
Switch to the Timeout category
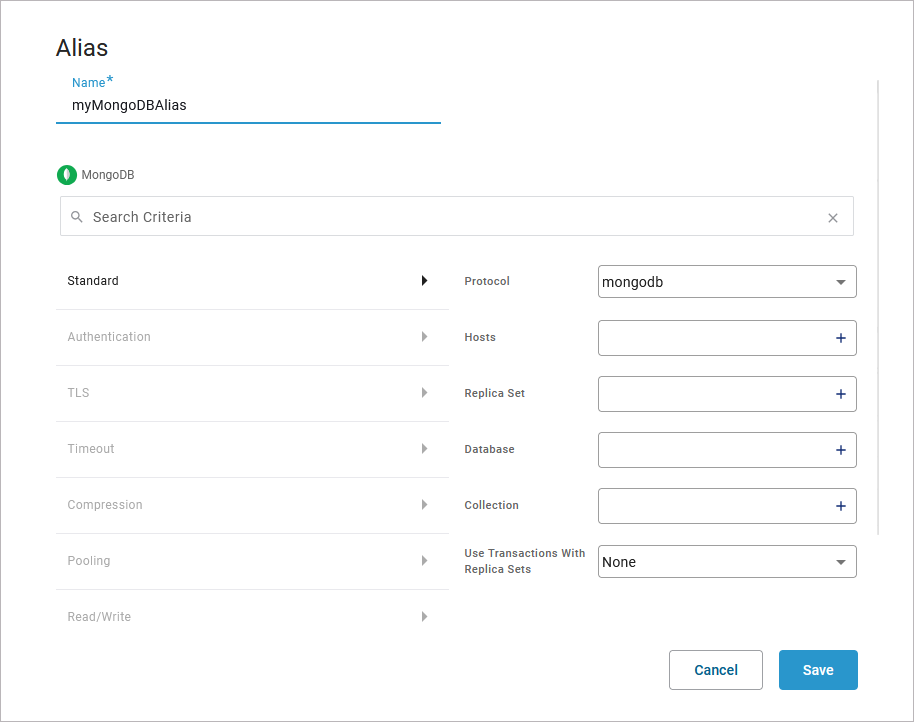tap(91, 449)
